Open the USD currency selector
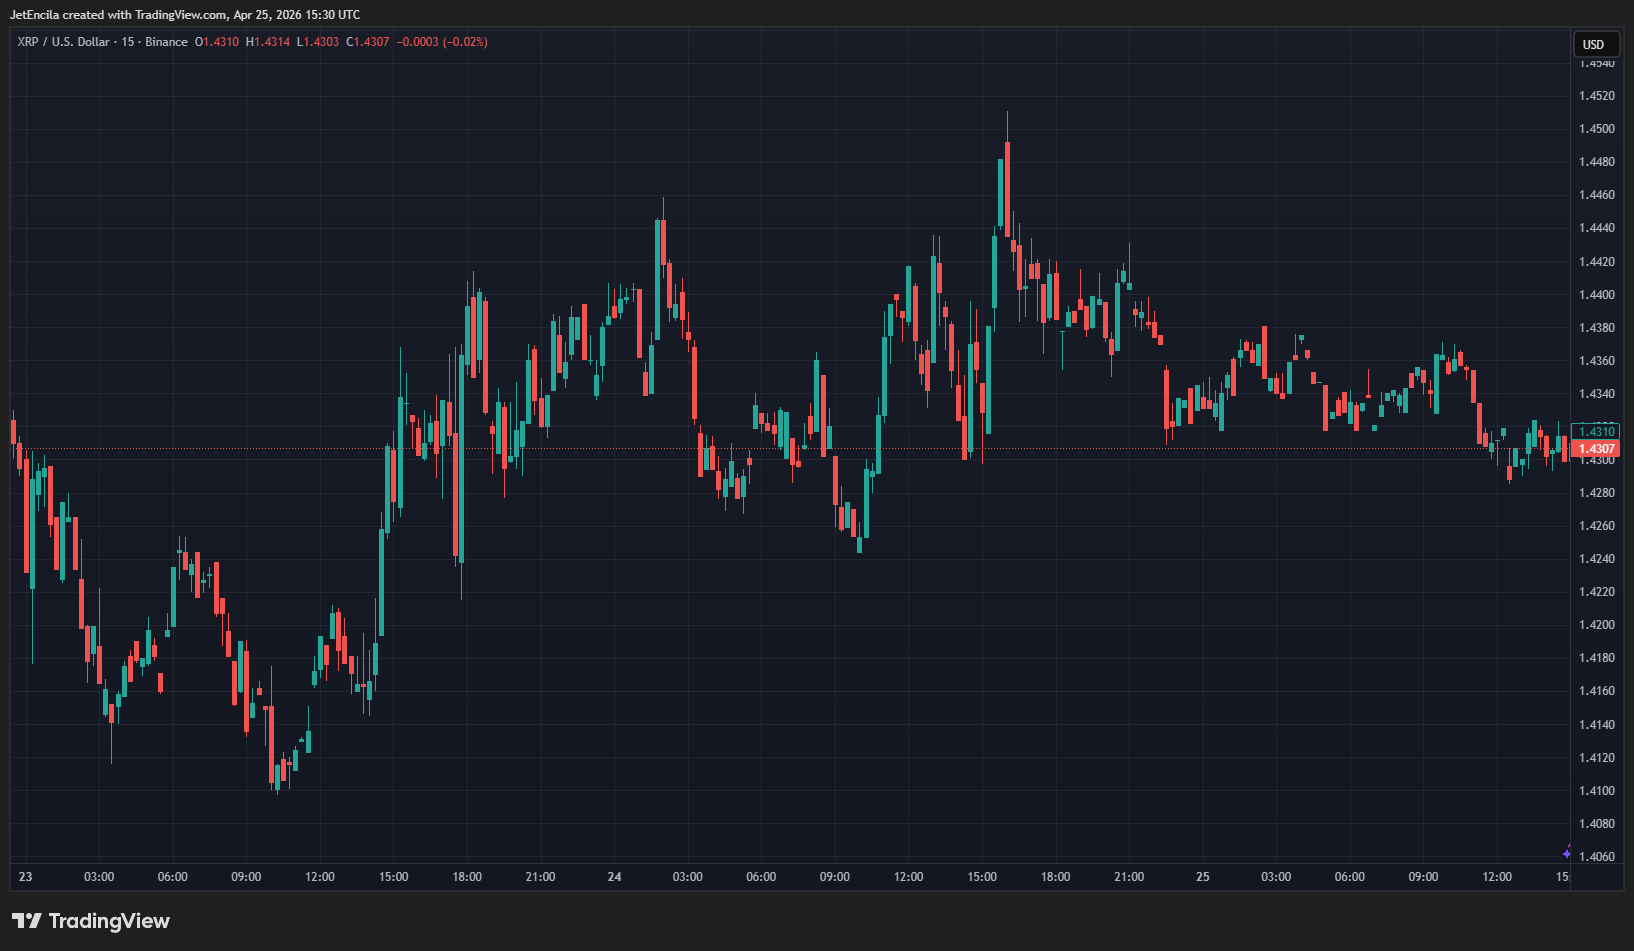 point(1593,44)
